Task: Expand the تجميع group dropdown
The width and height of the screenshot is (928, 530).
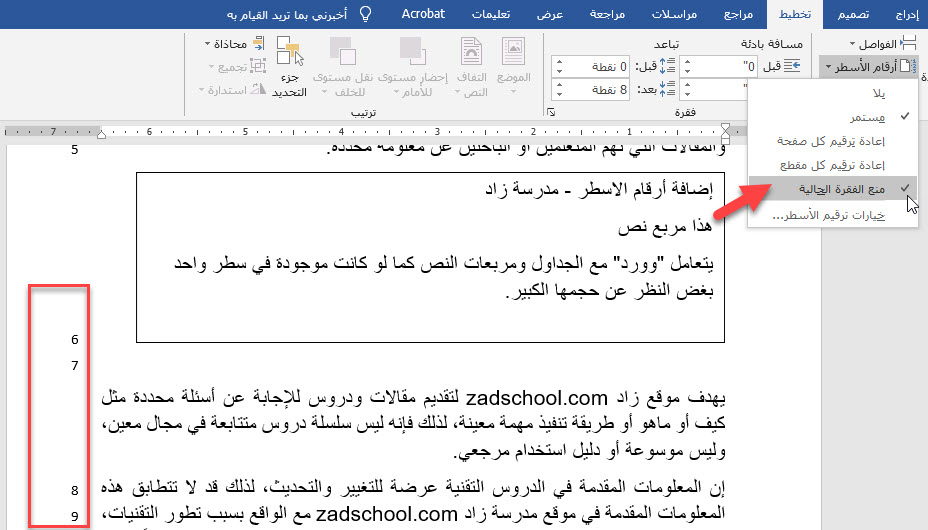Action: [x=211, y=67]
